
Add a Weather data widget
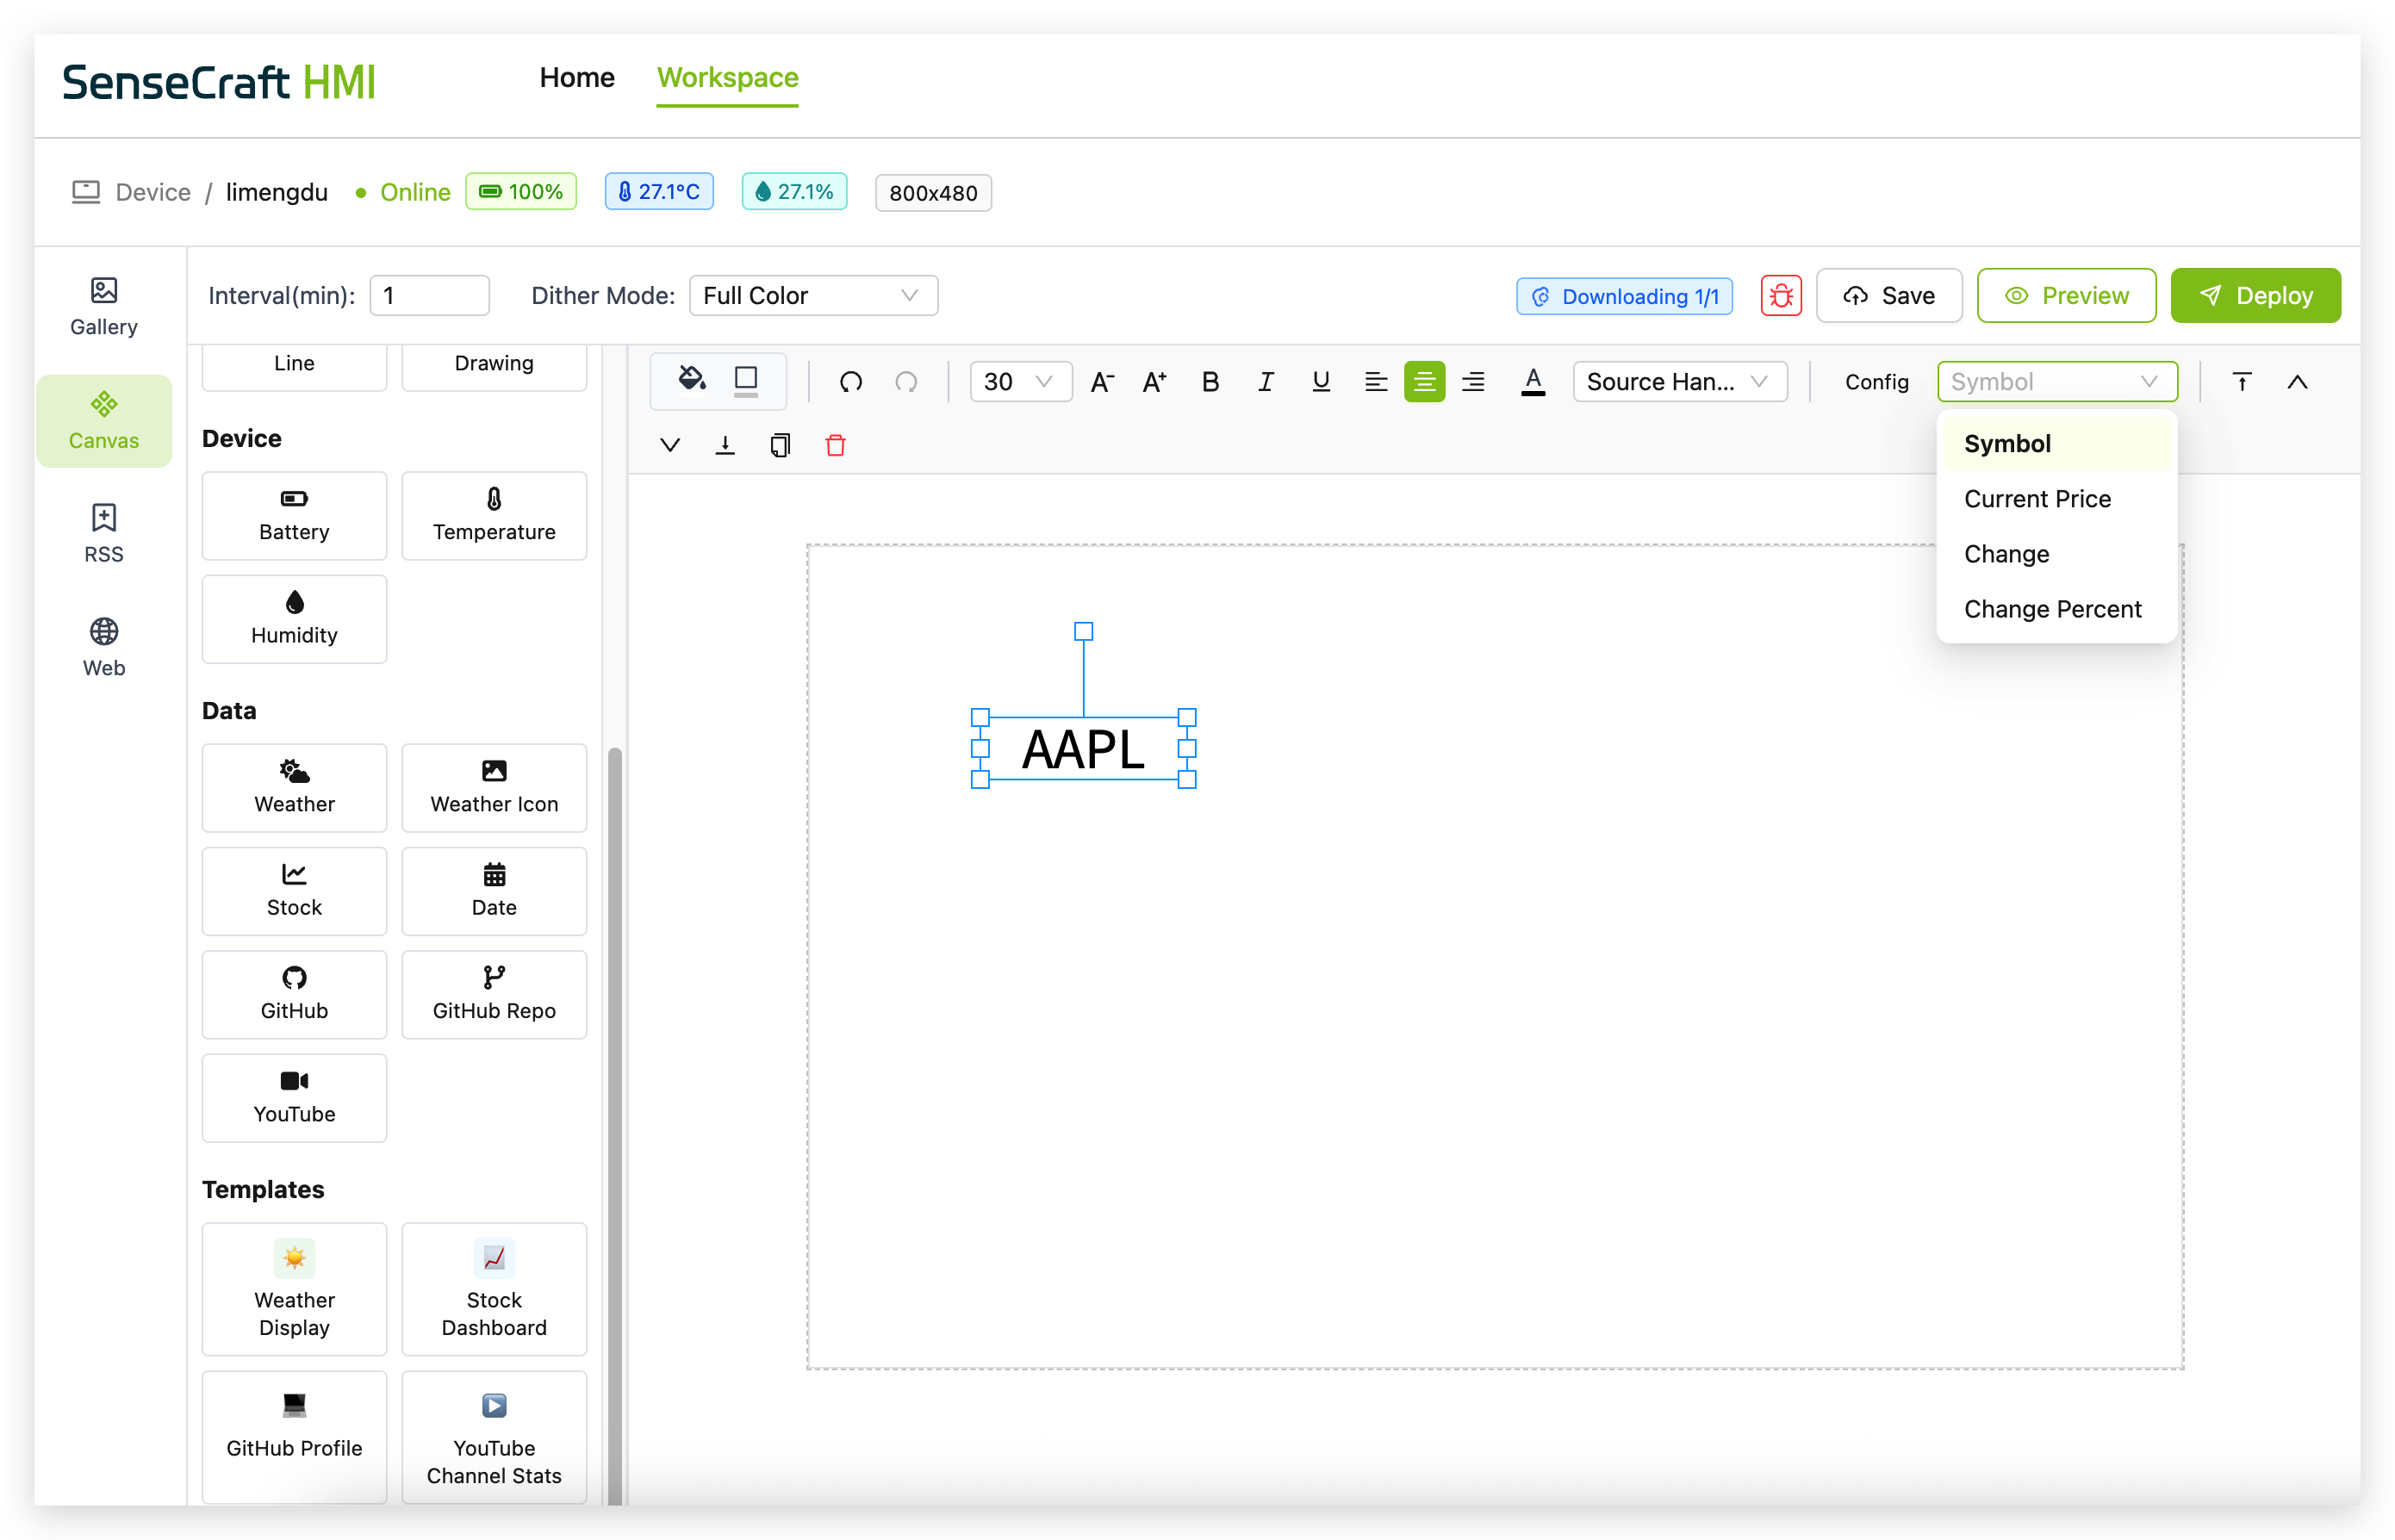(x=294, y=788)
